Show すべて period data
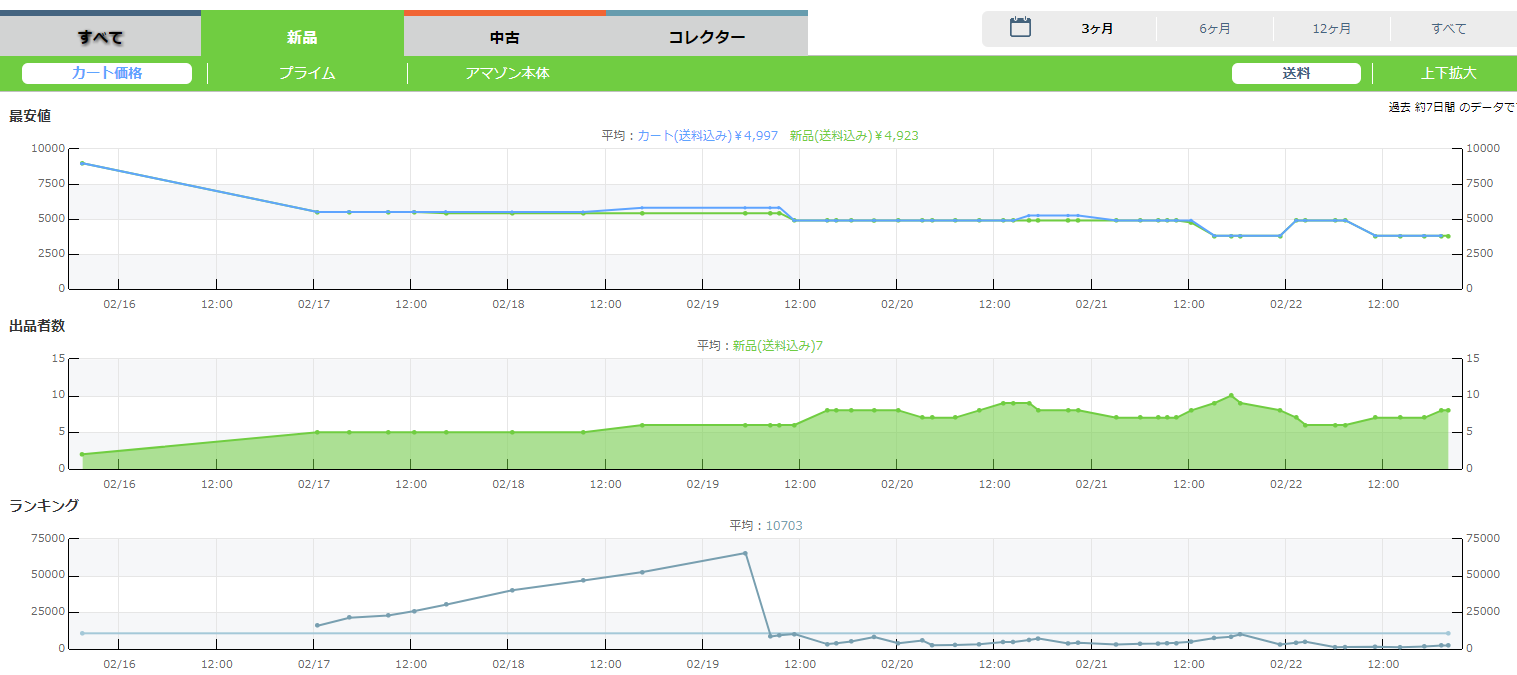 click(1448, 29)
